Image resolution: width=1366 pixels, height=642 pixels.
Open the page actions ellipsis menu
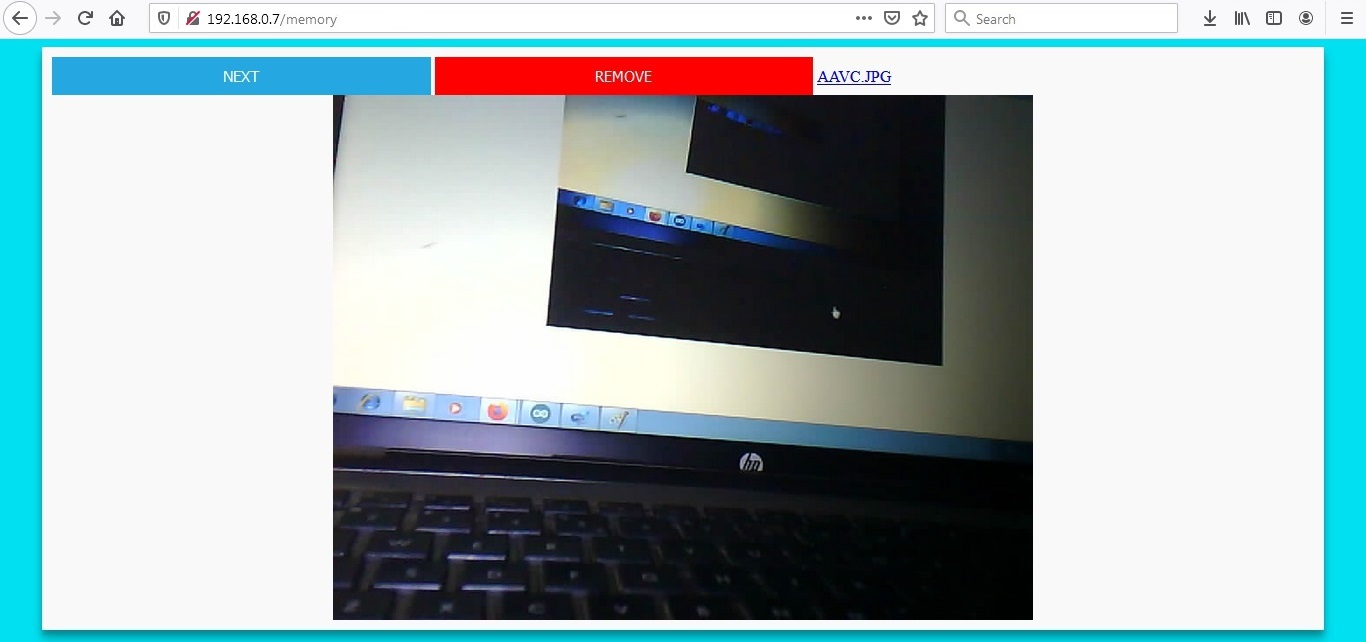[x=863, y=17]
